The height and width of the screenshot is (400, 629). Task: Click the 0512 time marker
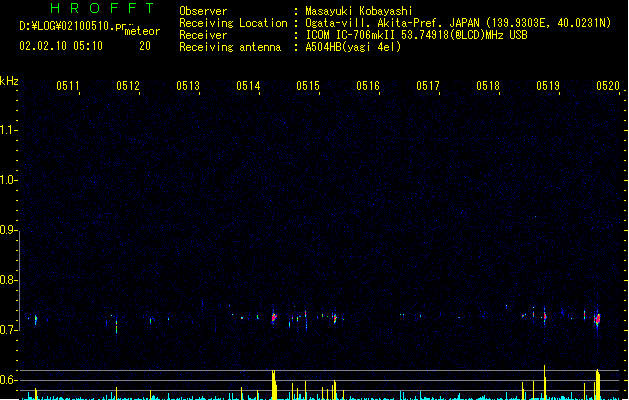tap(128, 86)
